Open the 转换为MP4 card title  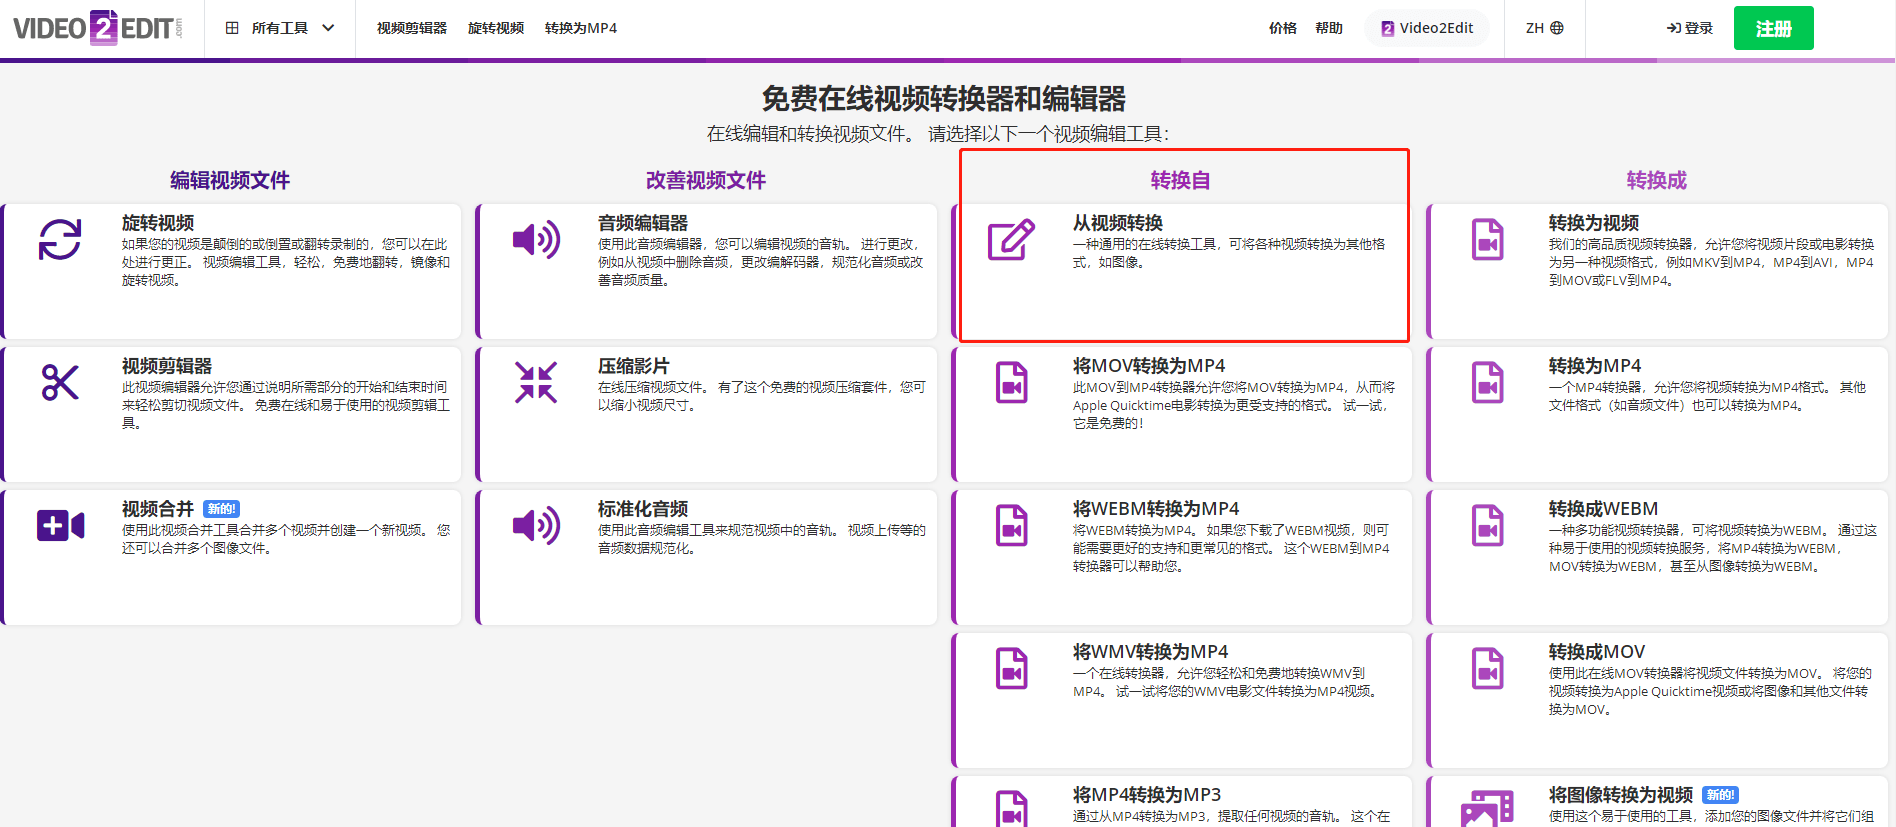(1595, 366)
